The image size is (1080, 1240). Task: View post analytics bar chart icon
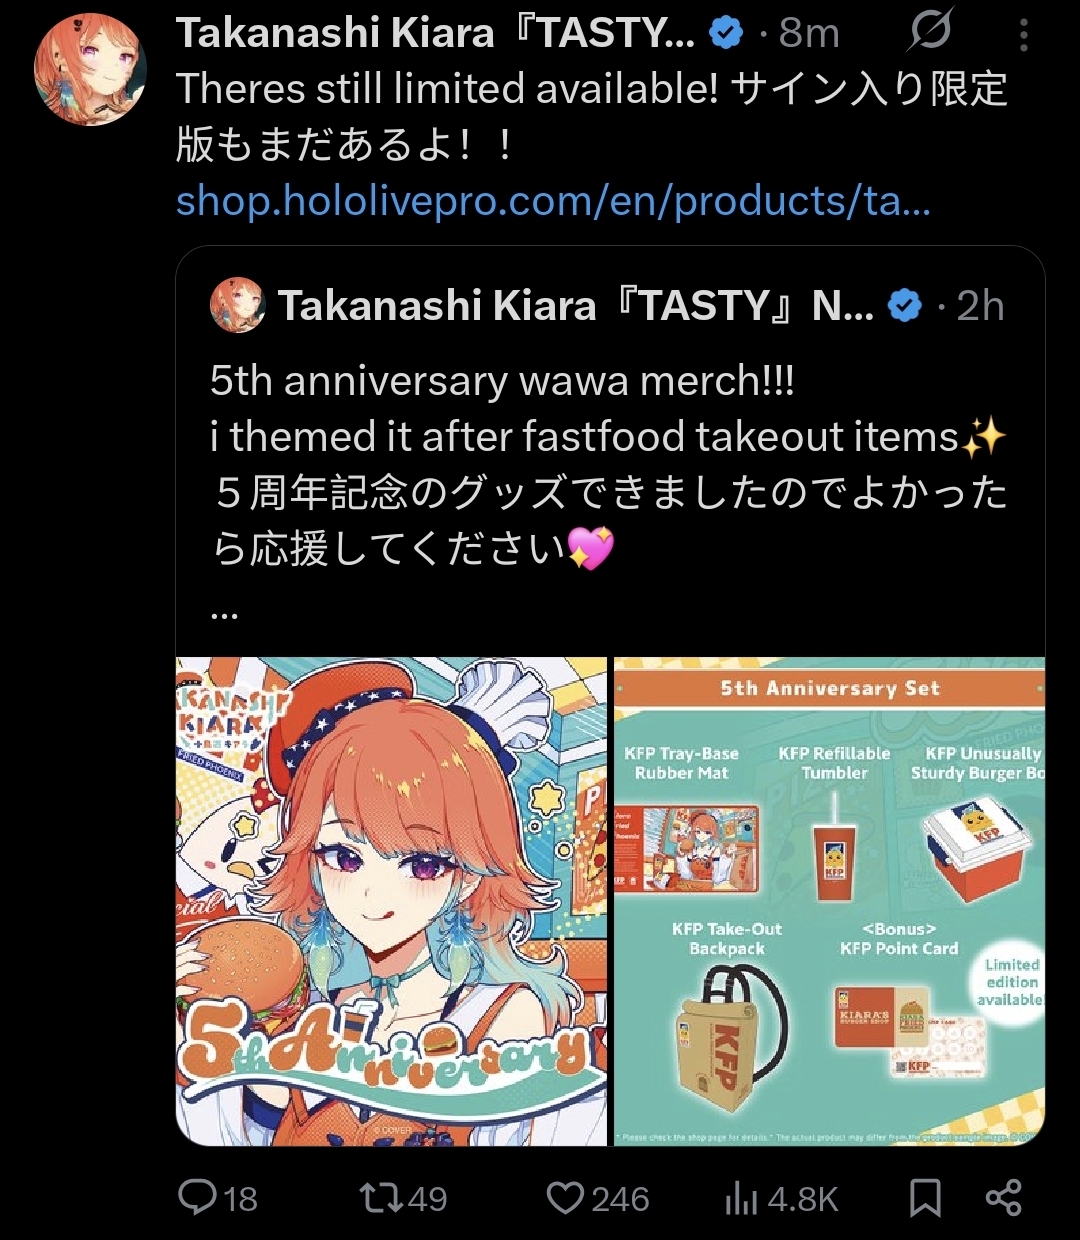741,1198
